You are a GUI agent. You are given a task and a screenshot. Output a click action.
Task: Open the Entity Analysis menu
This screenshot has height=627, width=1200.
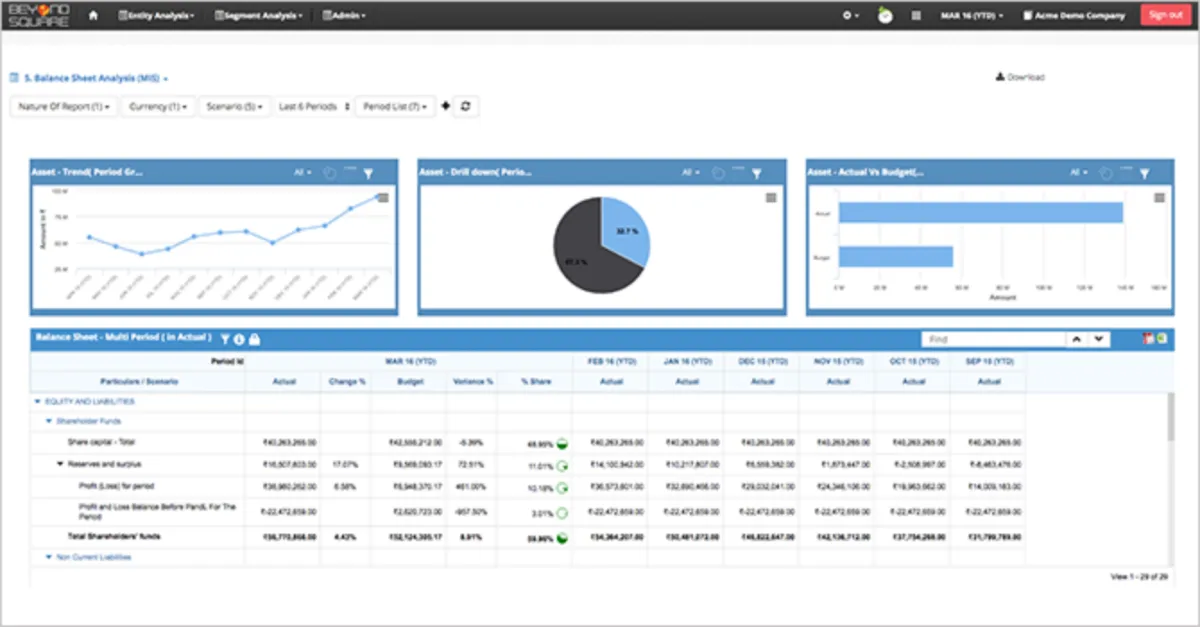(156, 15)
